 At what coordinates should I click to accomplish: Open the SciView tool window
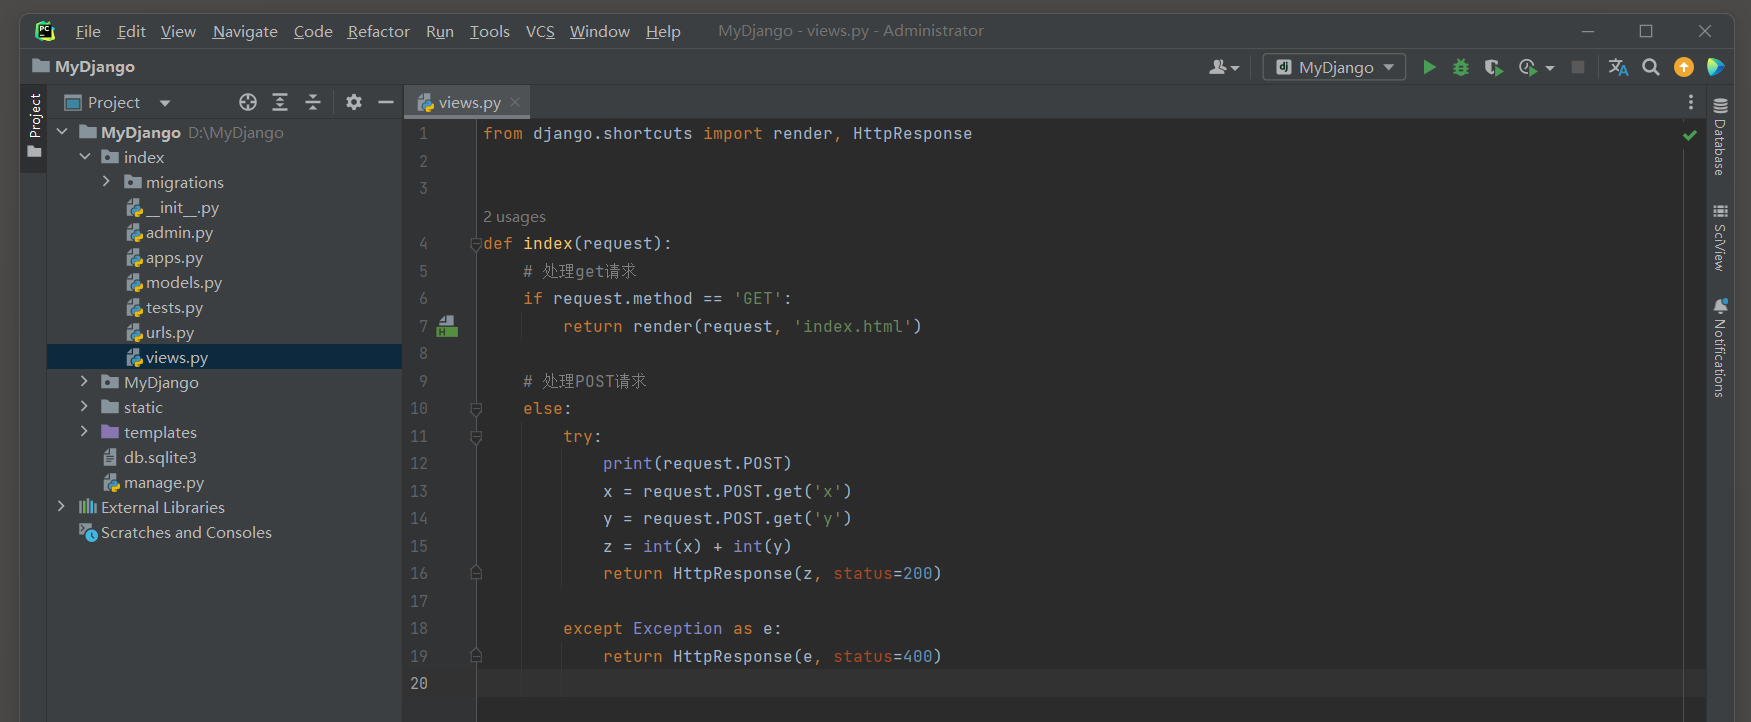click(1720, 238)
